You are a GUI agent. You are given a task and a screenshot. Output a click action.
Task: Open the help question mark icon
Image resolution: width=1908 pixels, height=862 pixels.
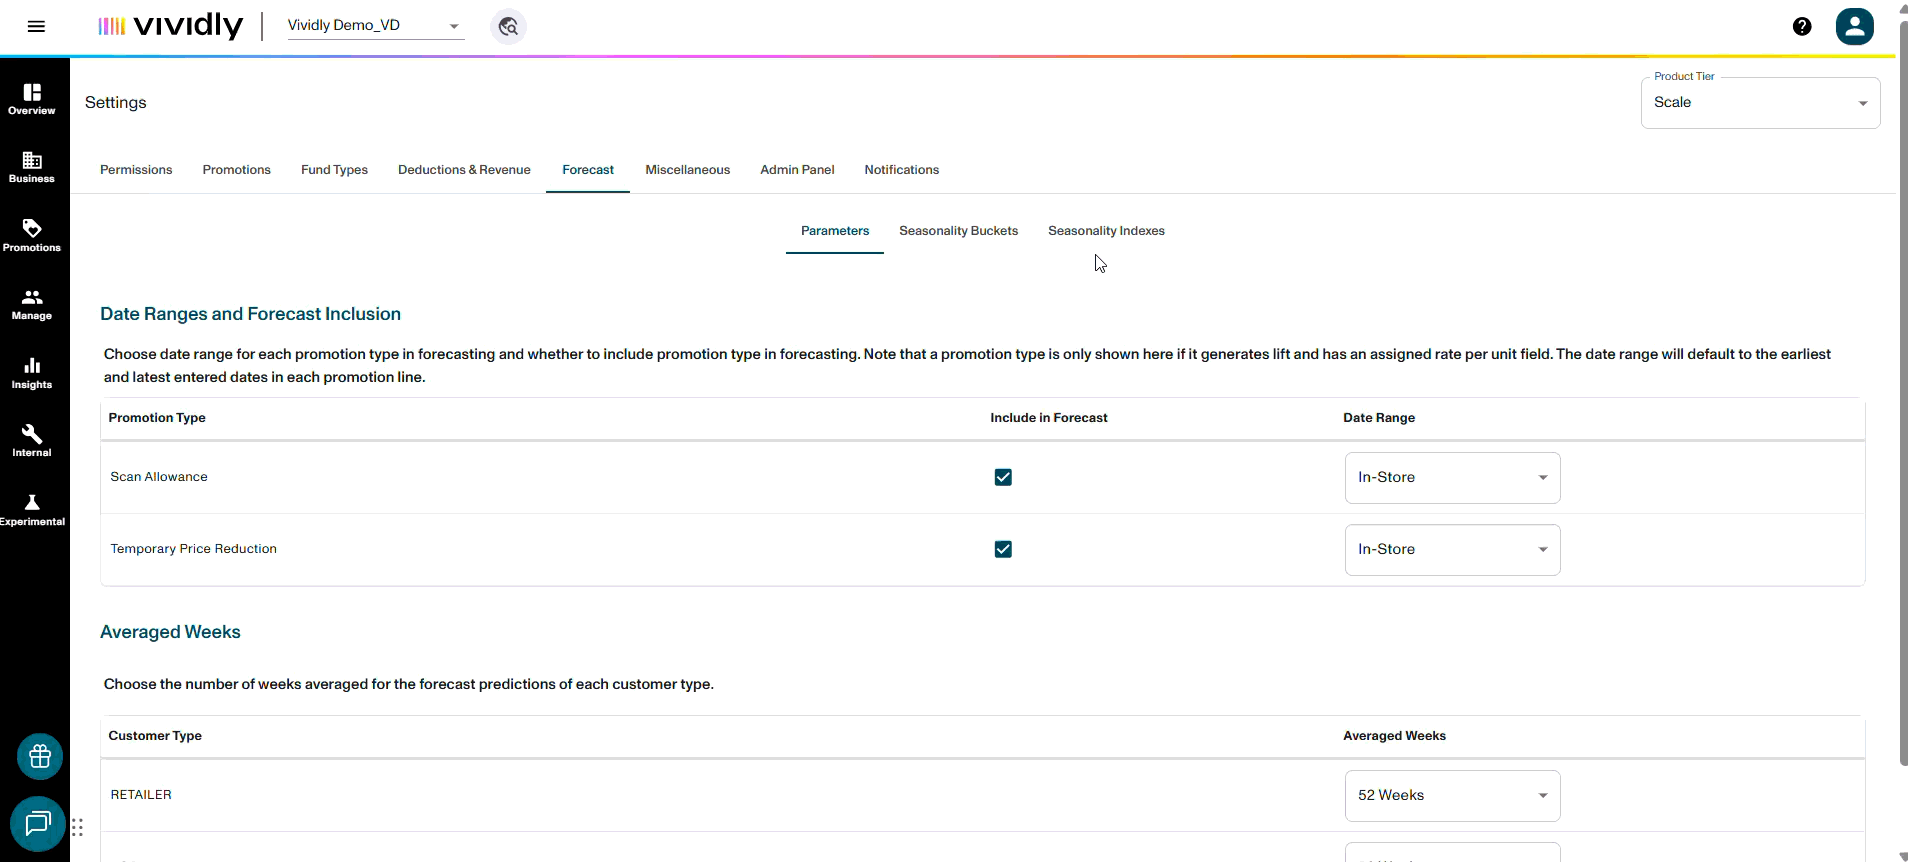coord(1802,26)
